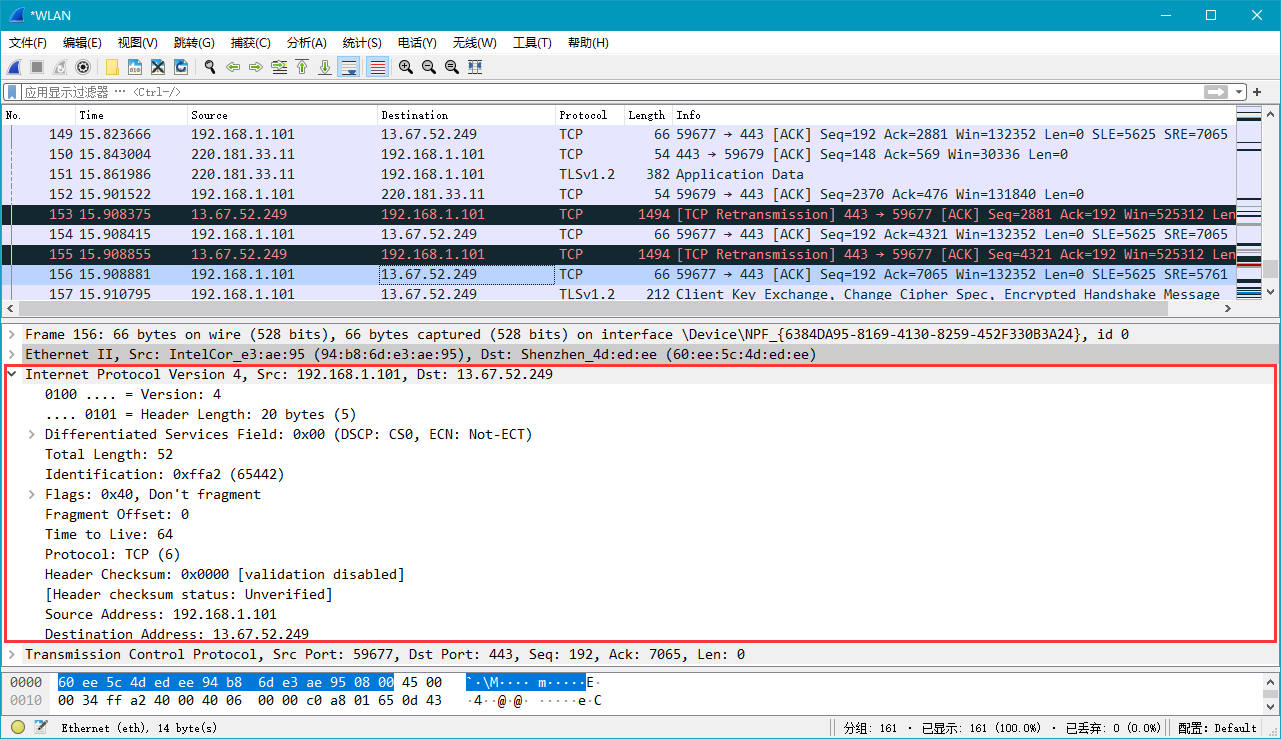Expand the Transmission Control Protocol row
The width and height of the screenshot is (1281, 739).
point(12,654)
